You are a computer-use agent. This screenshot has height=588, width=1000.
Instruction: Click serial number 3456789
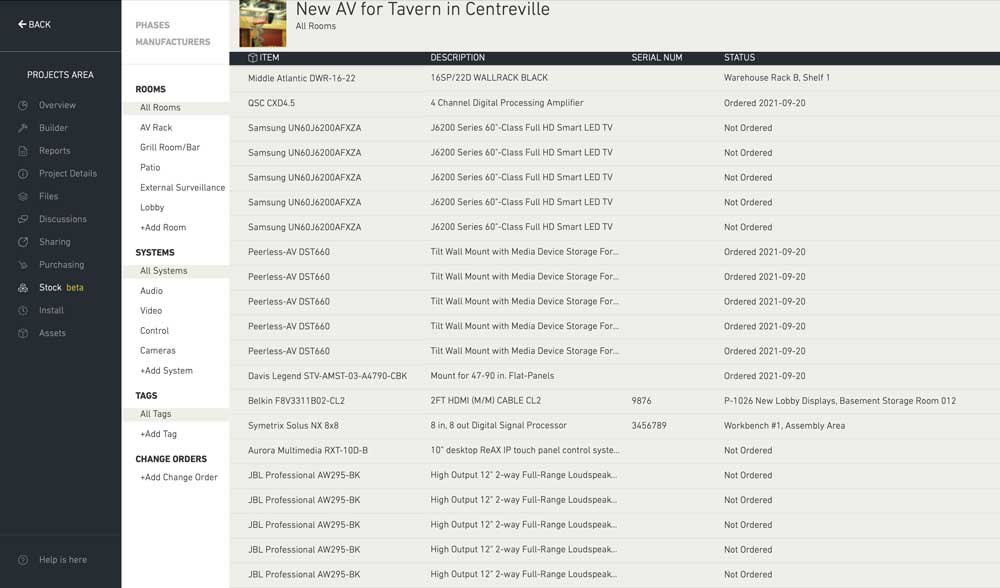click(x=649, y=425)
